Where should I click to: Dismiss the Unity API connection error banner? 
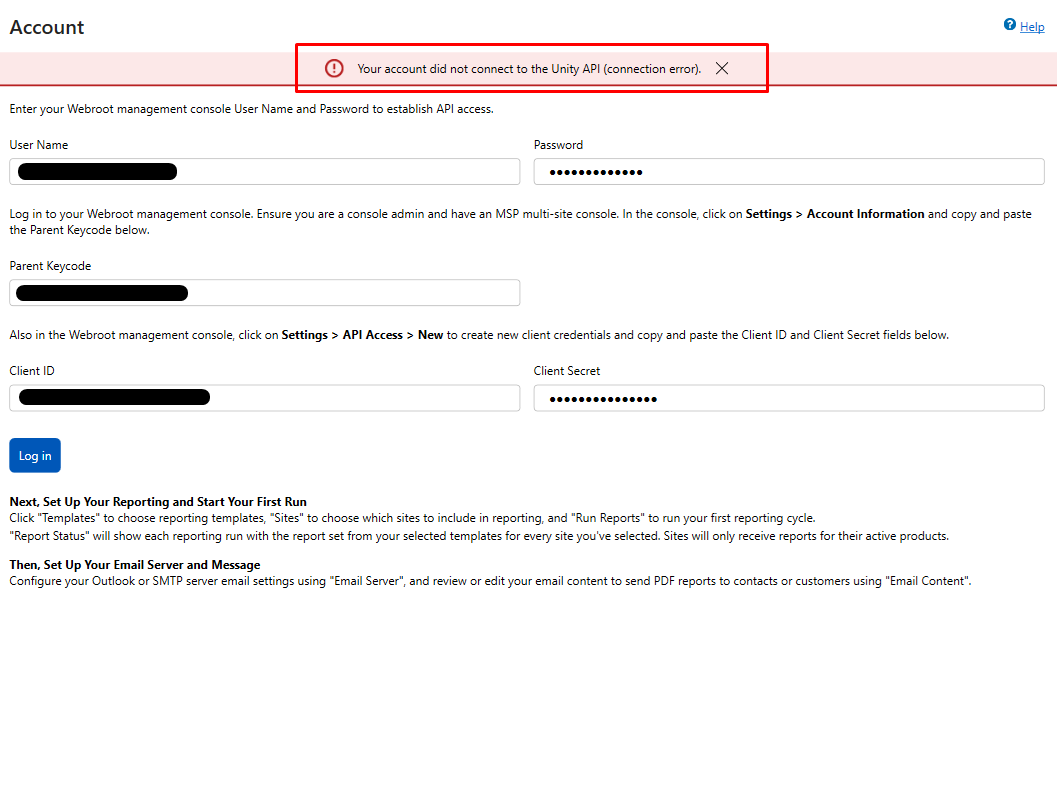(x=722, y=68)
